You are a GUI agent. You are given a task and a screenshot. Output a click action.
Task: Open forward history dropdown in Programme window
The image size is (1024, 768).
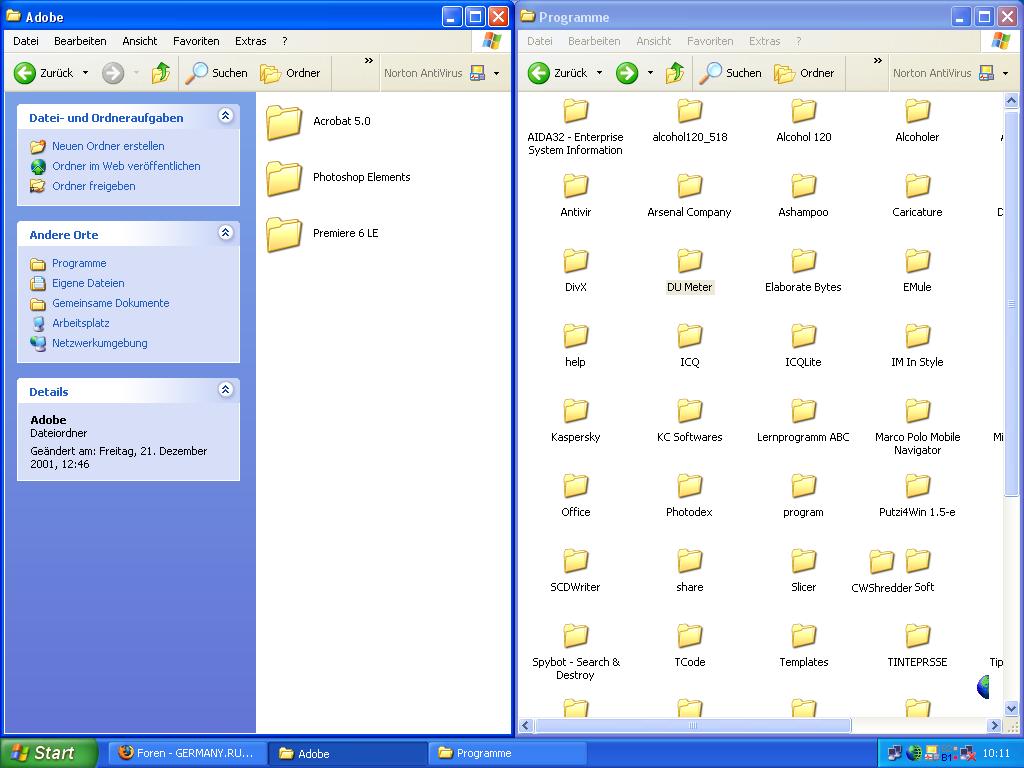click(650, 72)
